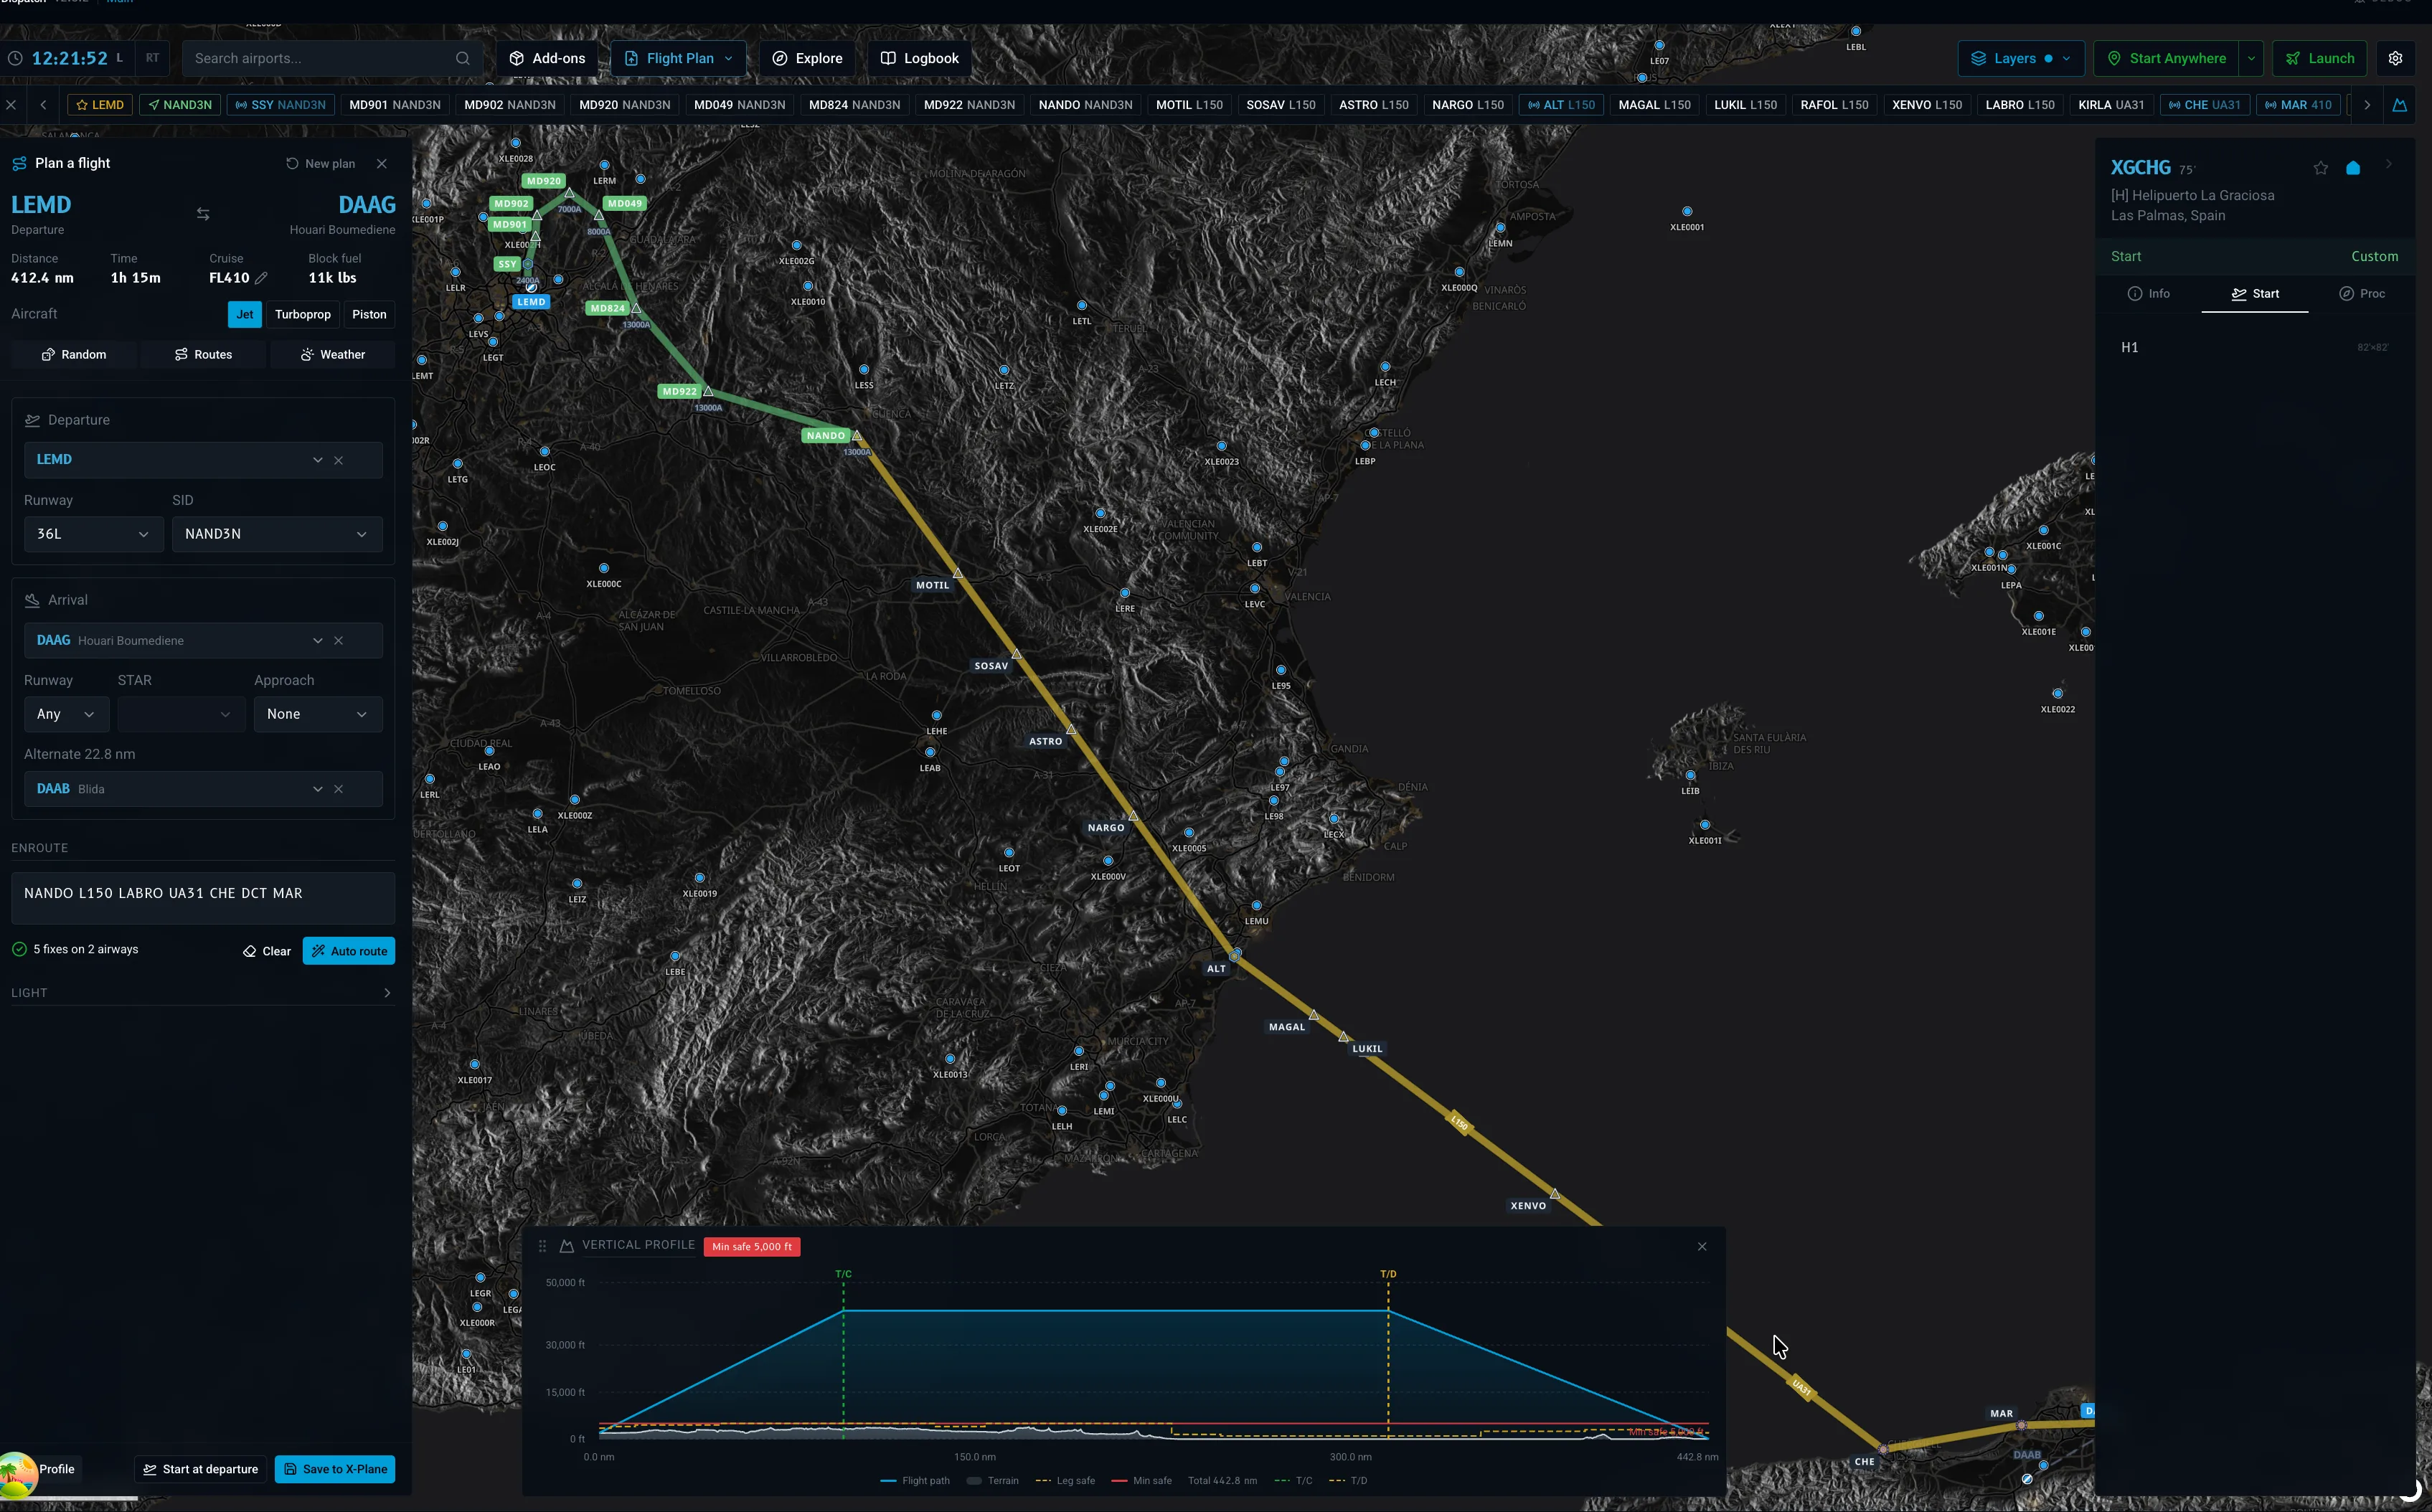Image resolution: width=2432 pixels, height=1512 pixels.
Task: Close the Vertical Profile panel
Action: click(x=1701, y=1246)
